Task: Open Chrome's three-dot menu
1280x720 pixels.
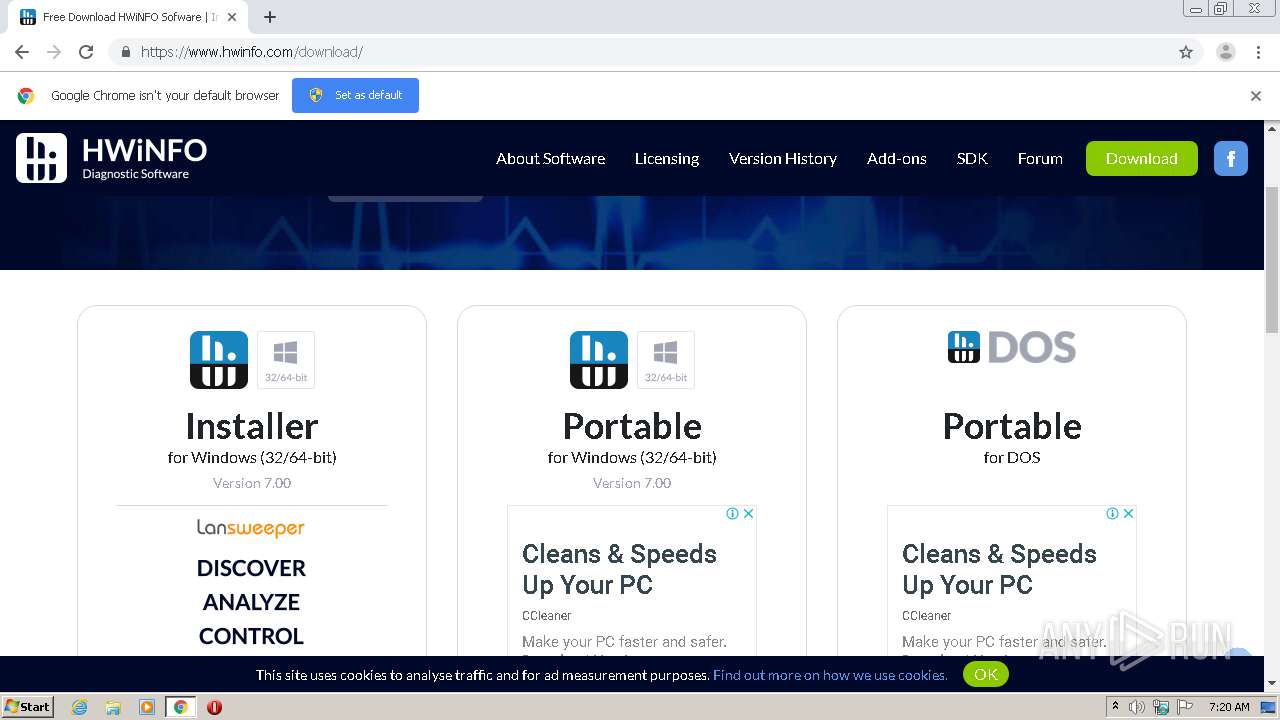Action: [x=1258, y=52]
